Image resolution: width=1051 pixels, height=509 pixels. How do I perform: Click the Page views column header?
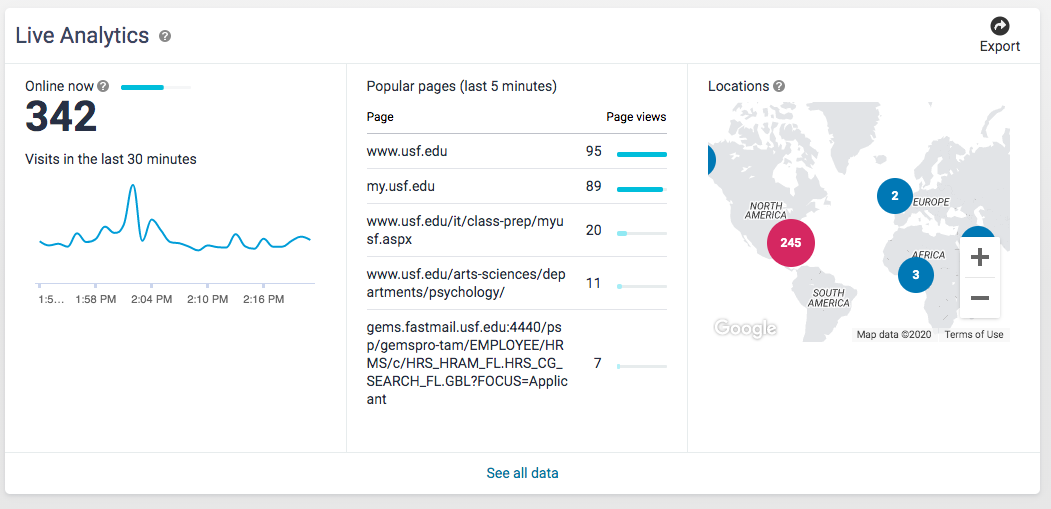coord(636,117)
